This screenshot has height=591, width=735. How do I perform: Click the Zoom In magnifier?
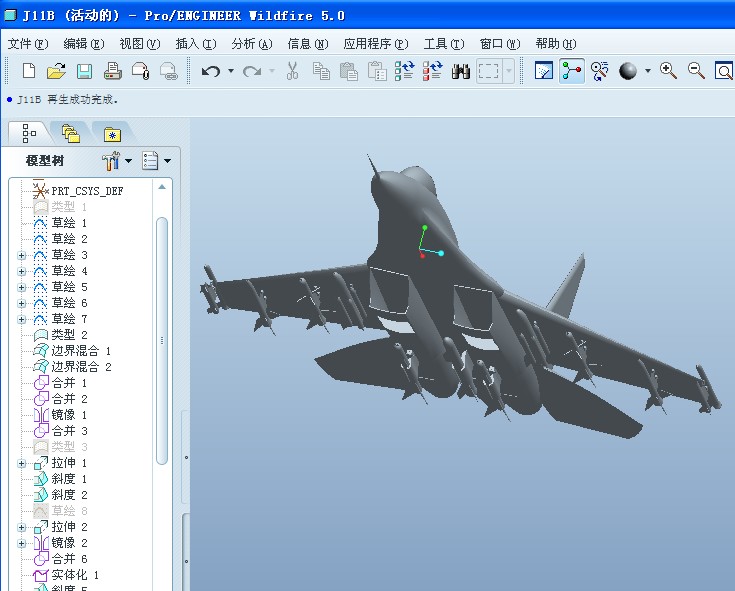click(668, 71)
